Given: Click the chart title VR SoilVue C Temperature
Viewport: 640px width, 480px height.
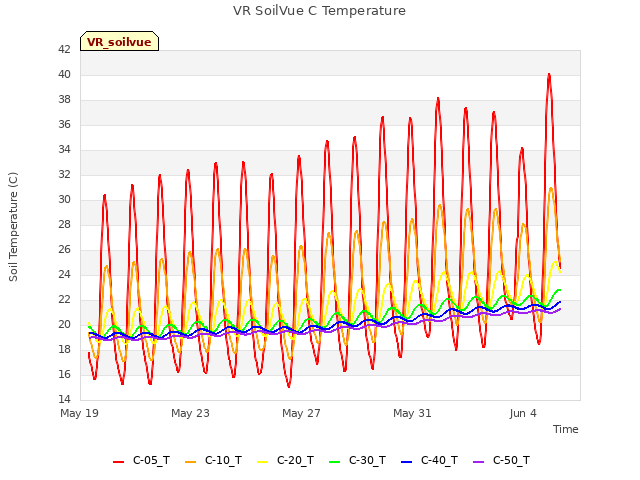Looking at the screenshot, I should [319, 11].
